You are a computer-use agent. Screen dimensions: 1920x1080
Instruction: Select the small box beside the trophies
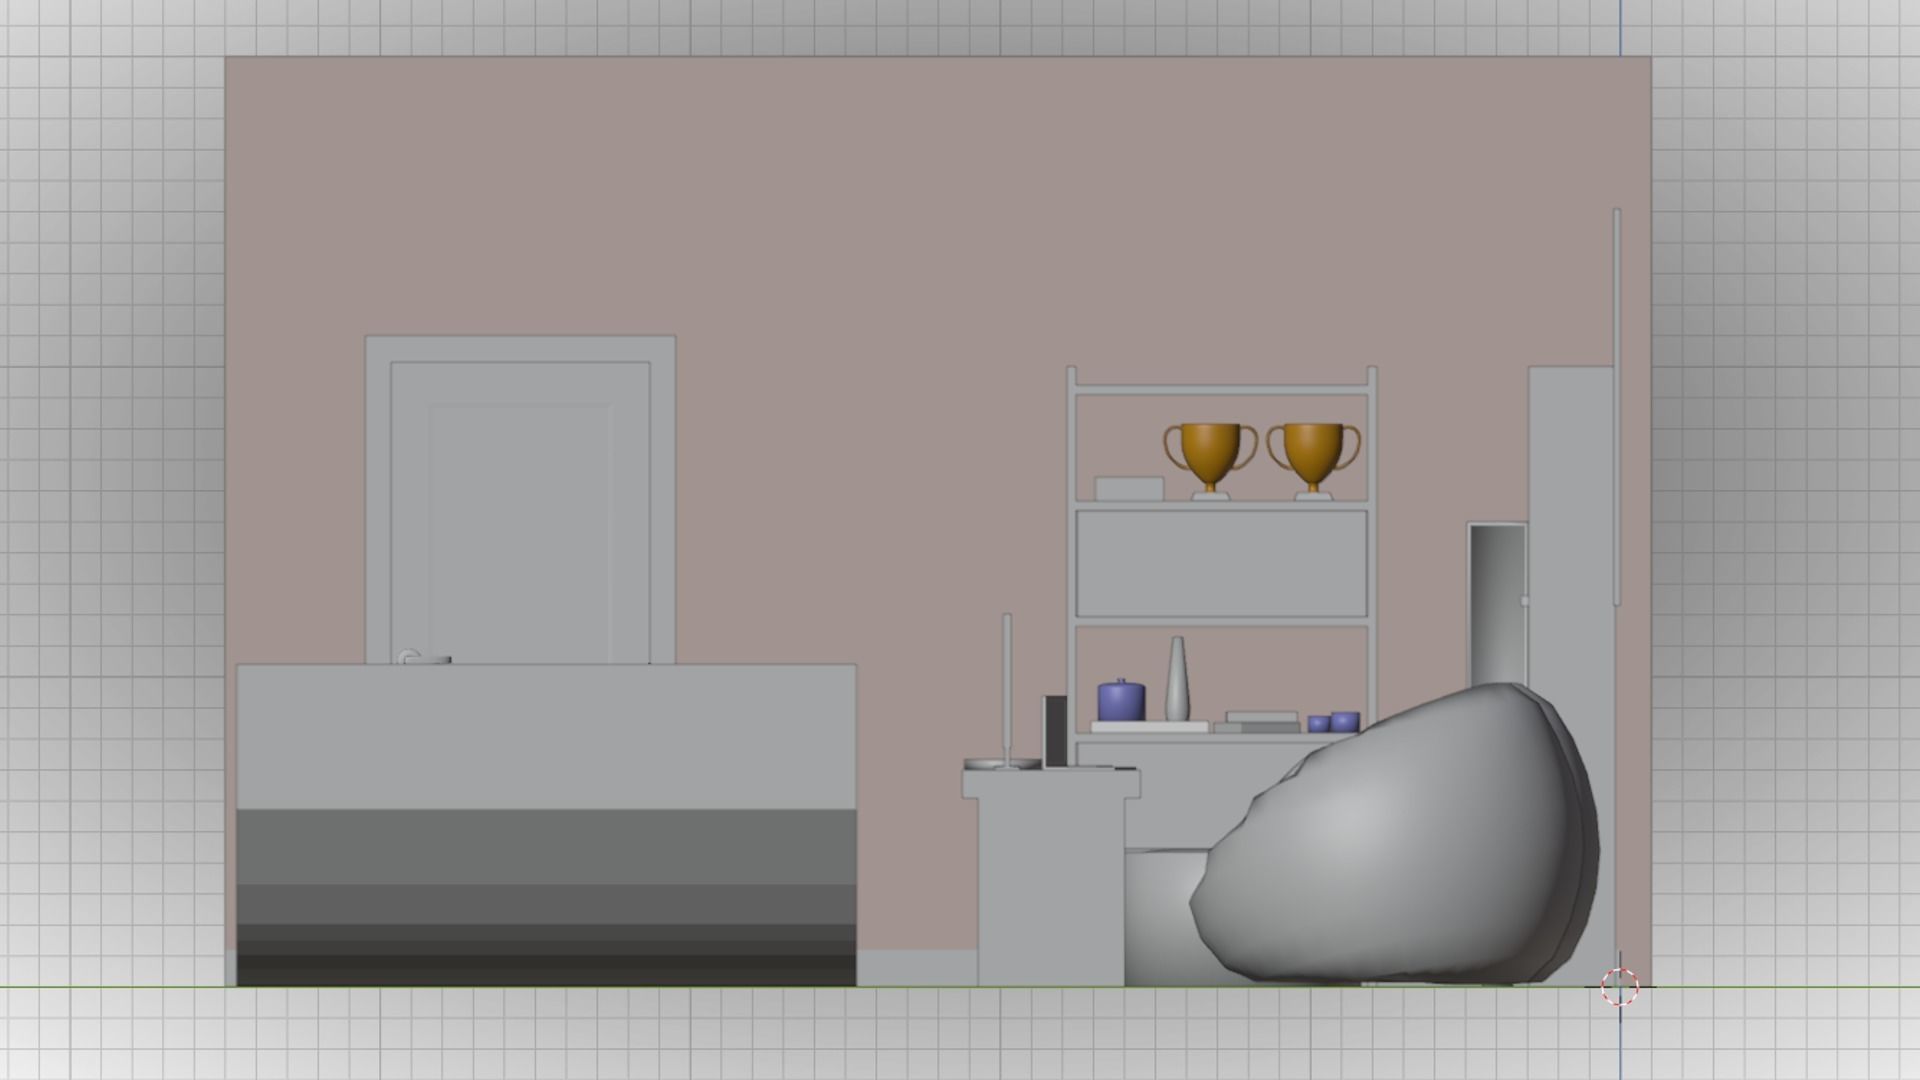pyautogui.click(x=1129, y=488)
